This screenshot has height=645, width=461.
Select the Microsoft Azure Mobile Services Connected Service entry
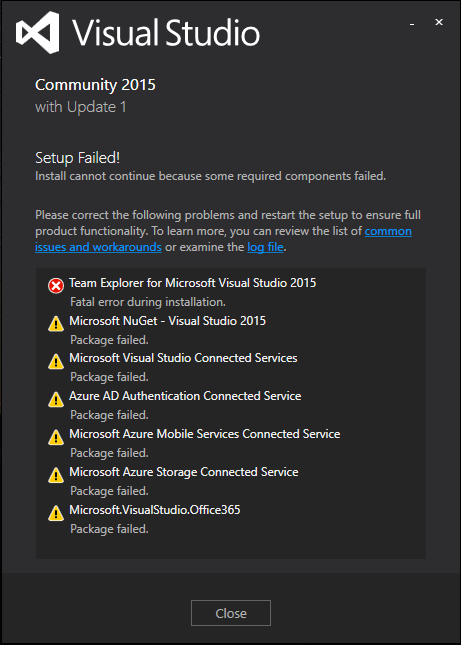(204, 434)
